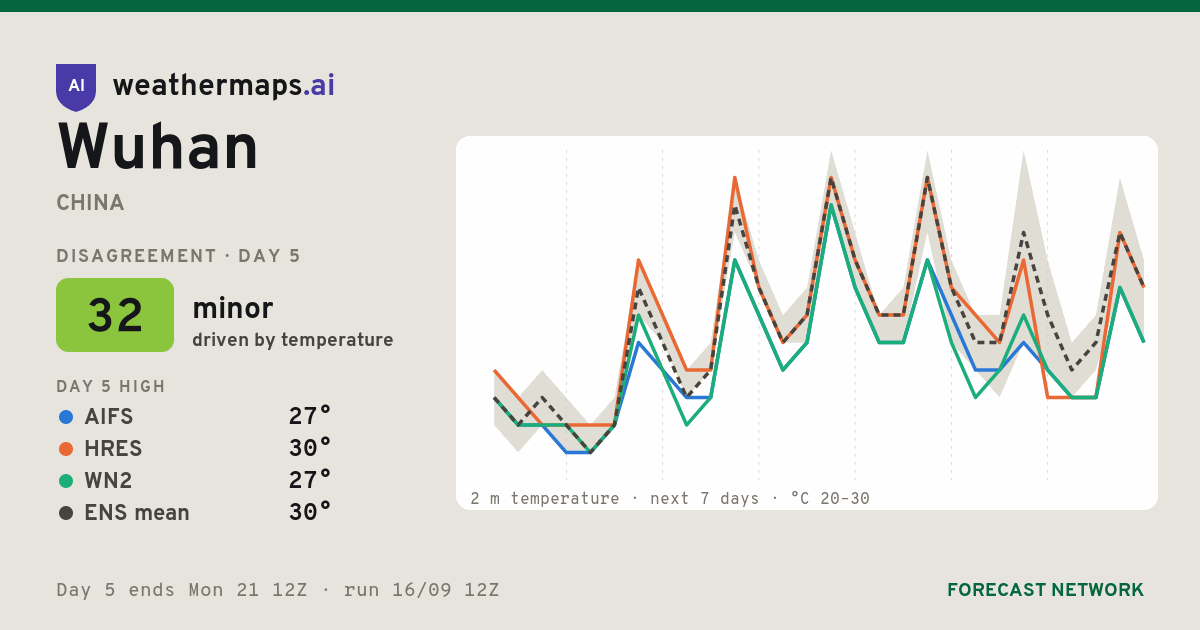Select the ENS mean label

click(137, 513)
